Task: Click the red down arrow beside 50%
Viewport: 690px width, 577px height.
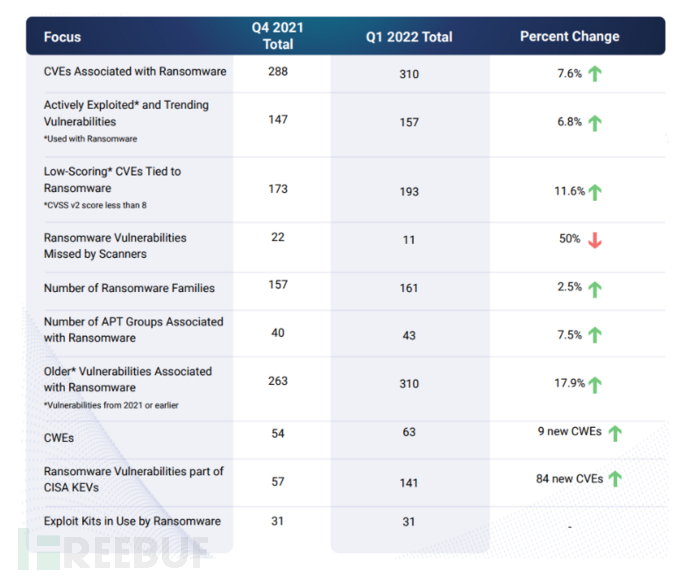Action: click(594, 240)
